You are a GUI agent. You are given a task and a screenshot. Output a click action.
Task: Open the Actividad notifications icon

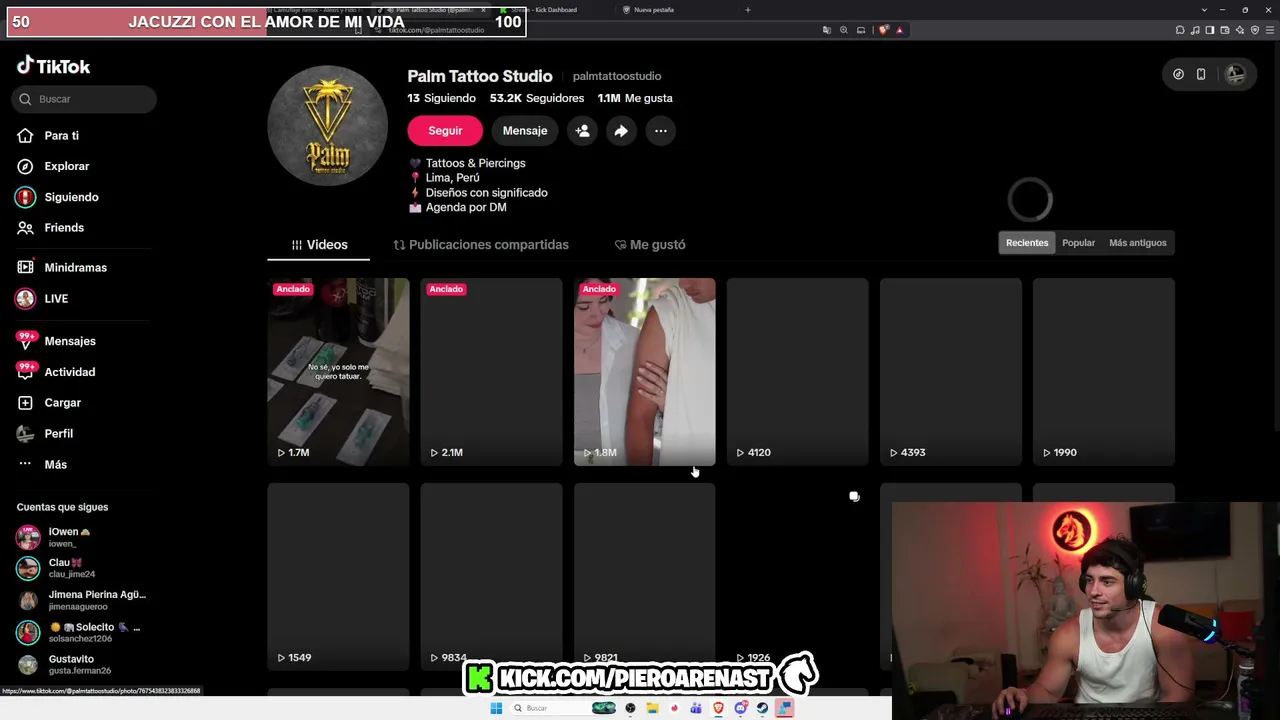pyautogui.click(x=25, y=372)
